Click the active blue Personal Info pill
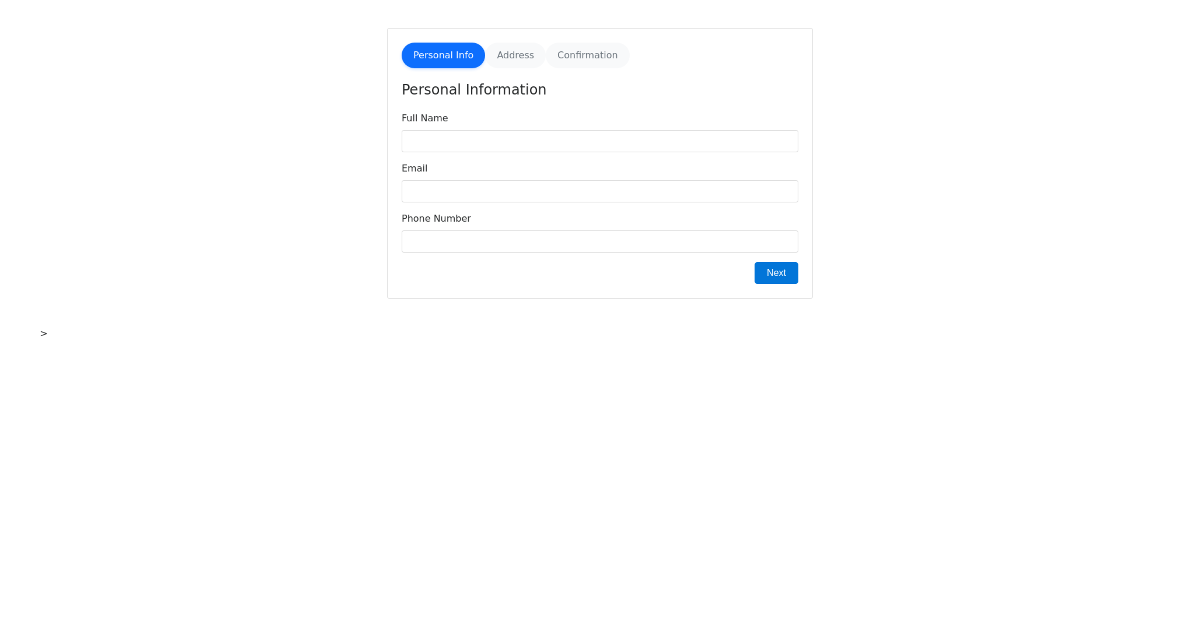 click(443, 55)
